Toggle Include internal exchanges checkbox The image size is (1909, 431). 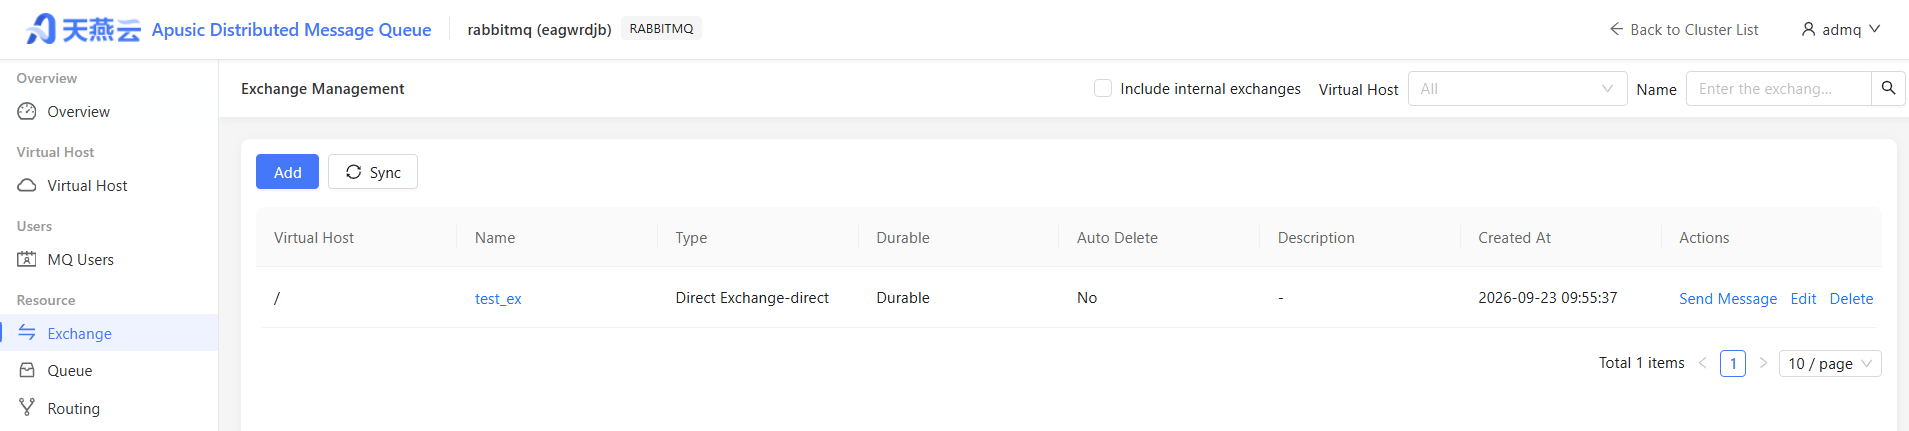(x=1103, y=88)
